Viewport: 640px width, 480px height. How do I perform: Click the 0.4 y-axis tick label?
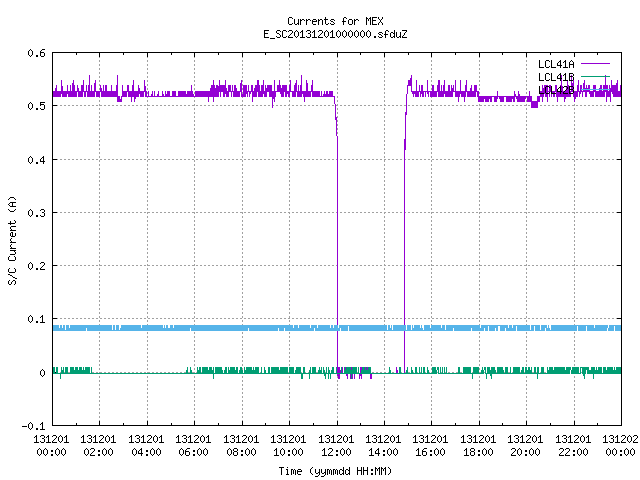tap(36, 160)
